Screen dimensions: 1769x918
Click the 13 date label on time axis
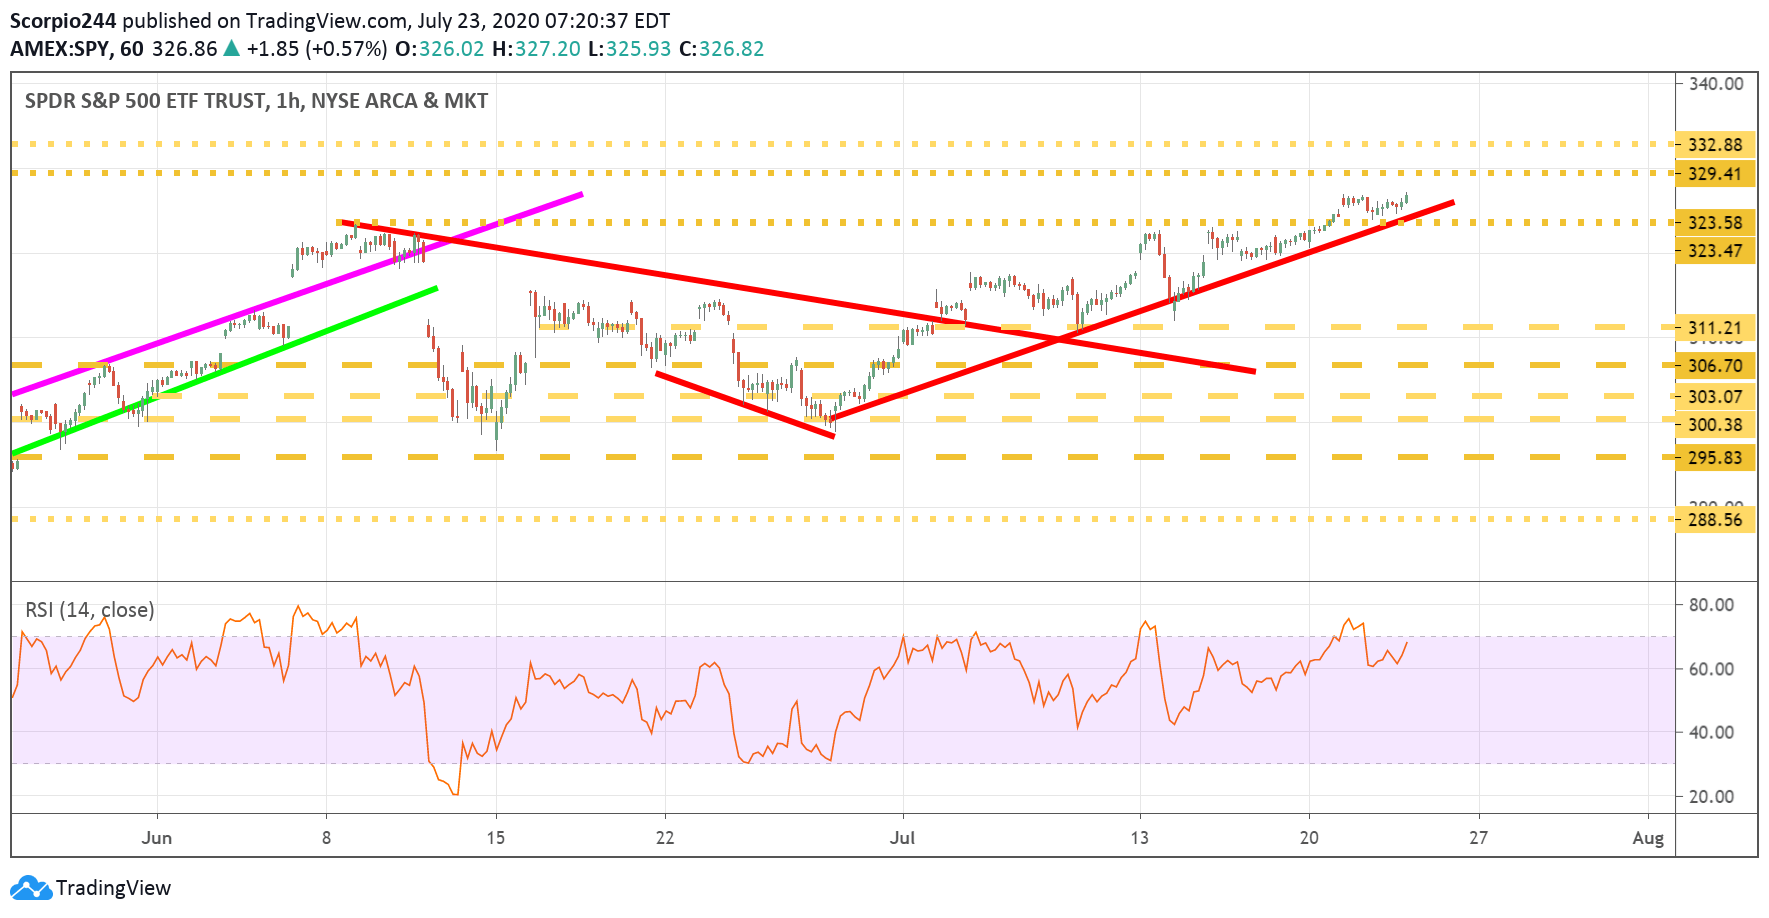[x=1140, y=838]
